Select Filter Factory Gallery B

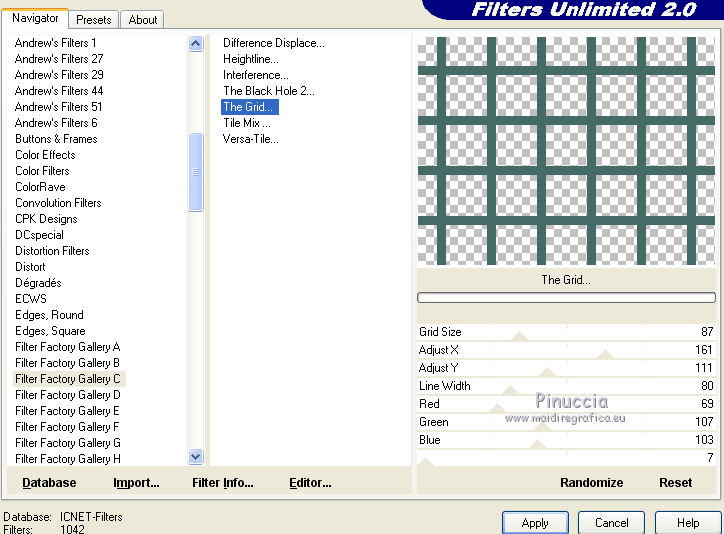(x=67, y=363)
